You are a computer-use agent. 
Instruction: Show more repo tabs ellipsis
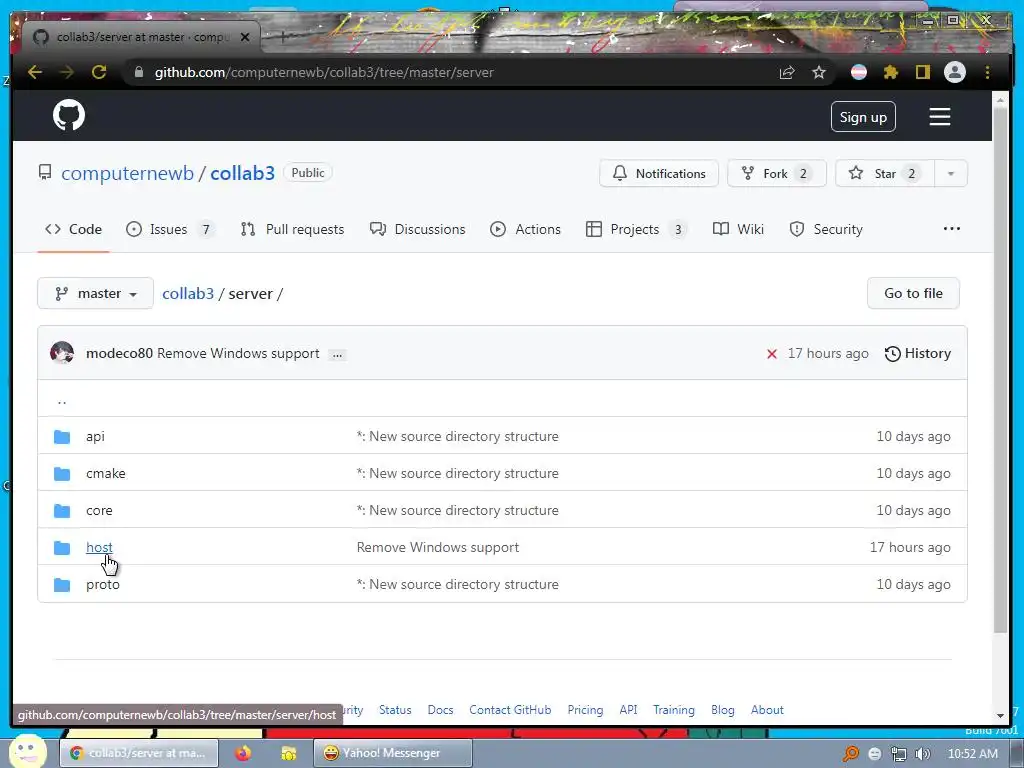click(952, 229)
